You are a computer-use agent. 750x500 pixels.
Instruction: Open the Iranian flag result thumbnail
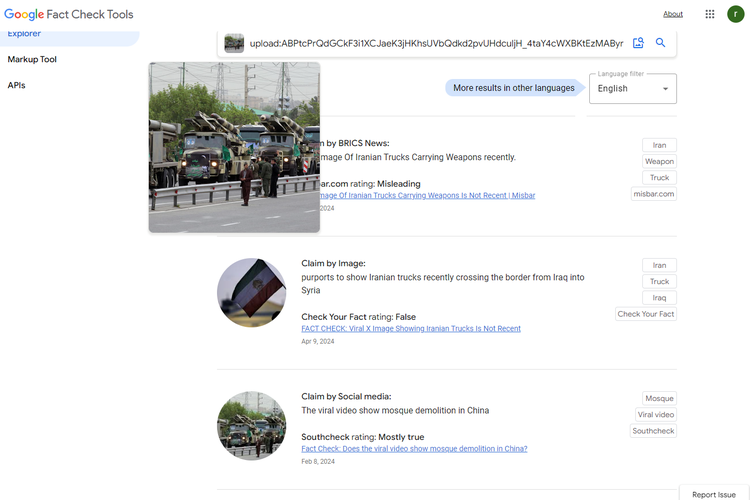click(251, 292)
